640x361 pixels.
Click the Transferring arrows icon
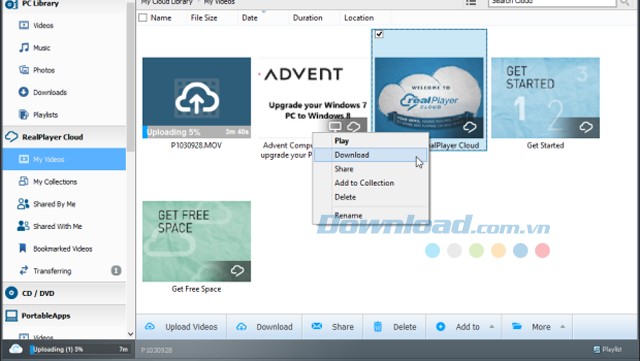coord(24,270)
